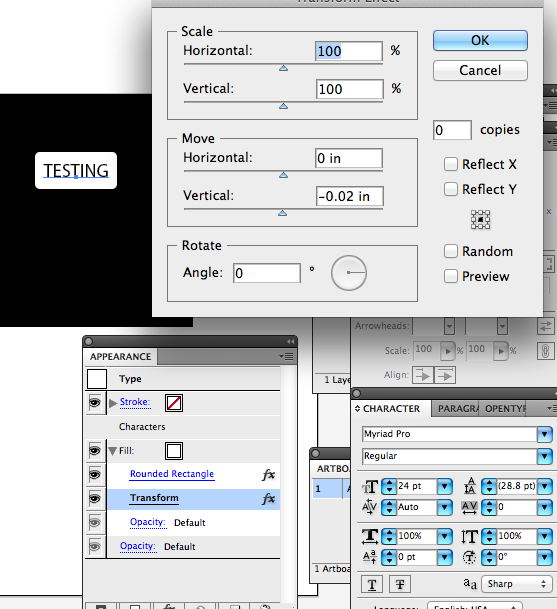Open the Myriad Pro font family dropdown
The image size is (557, 609).
[x=545, y=434]
